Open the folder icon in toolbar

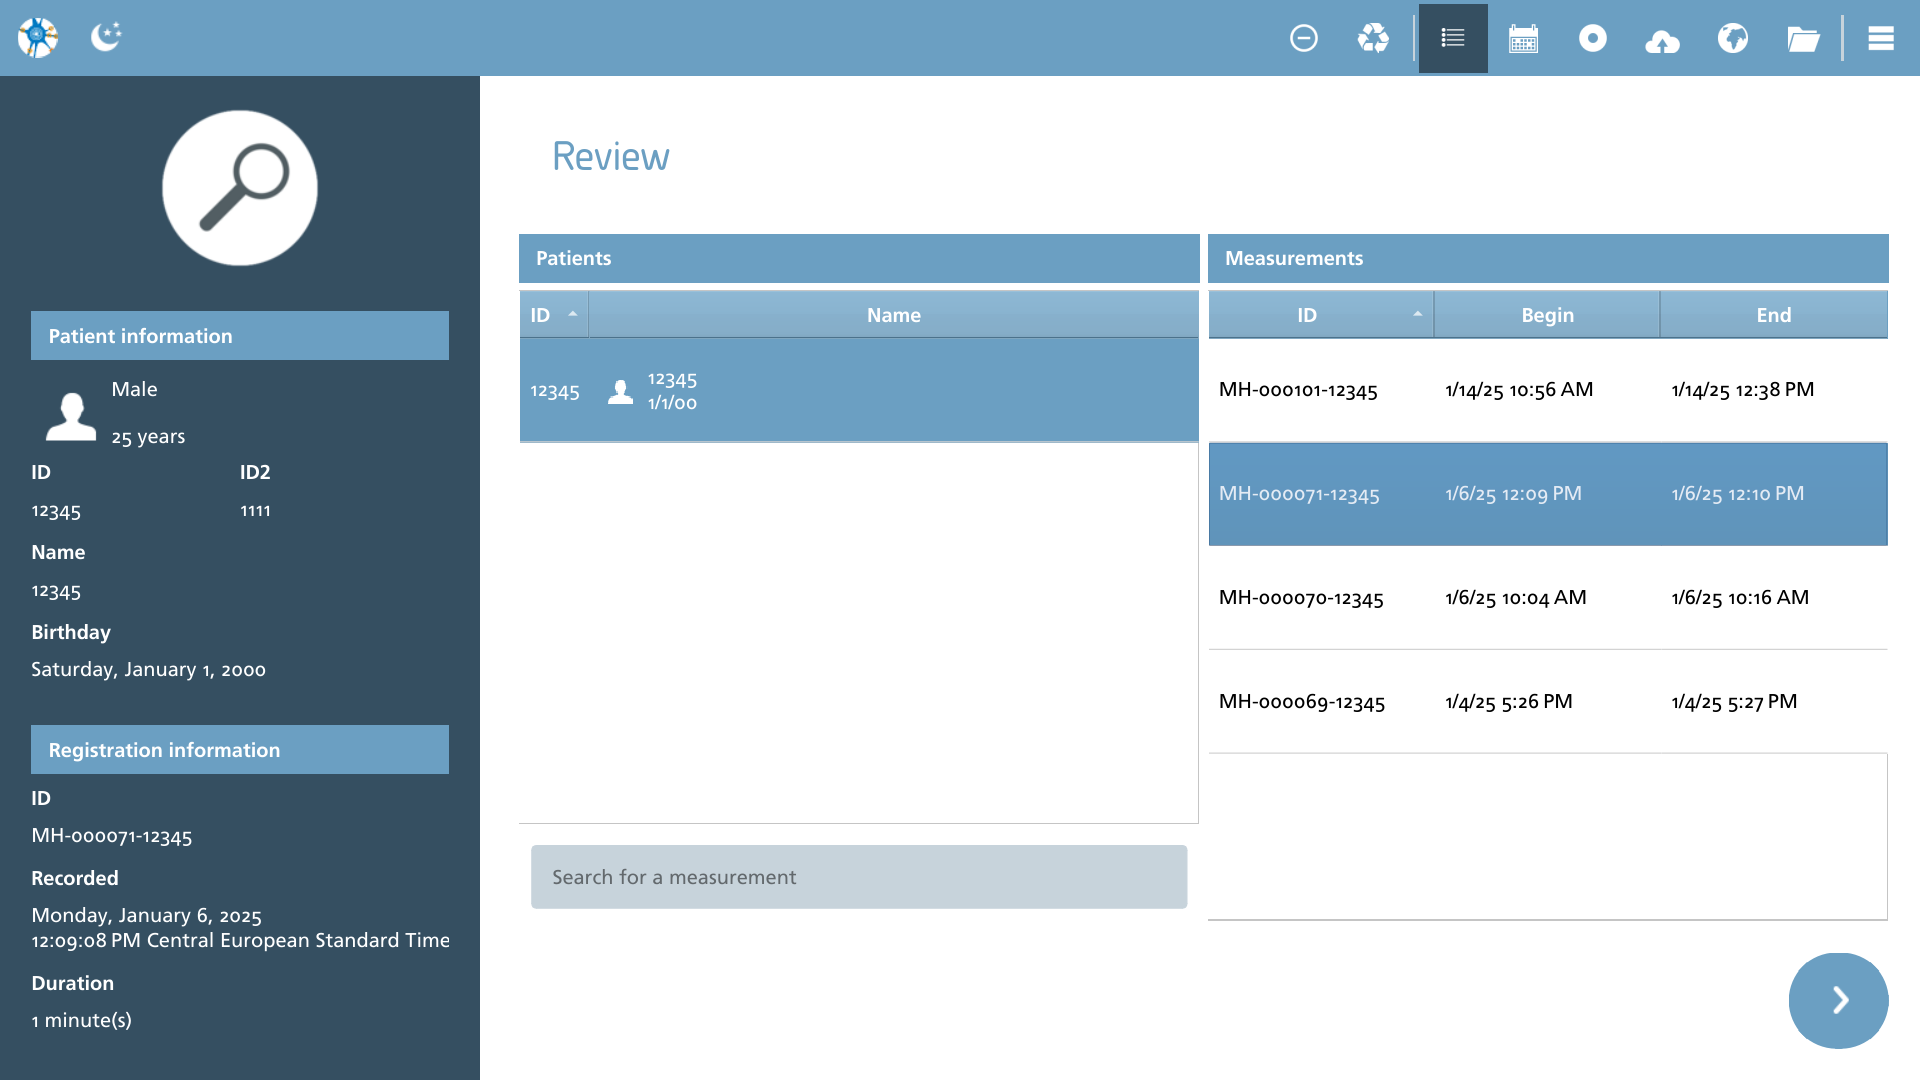[x=1803, y=39]
